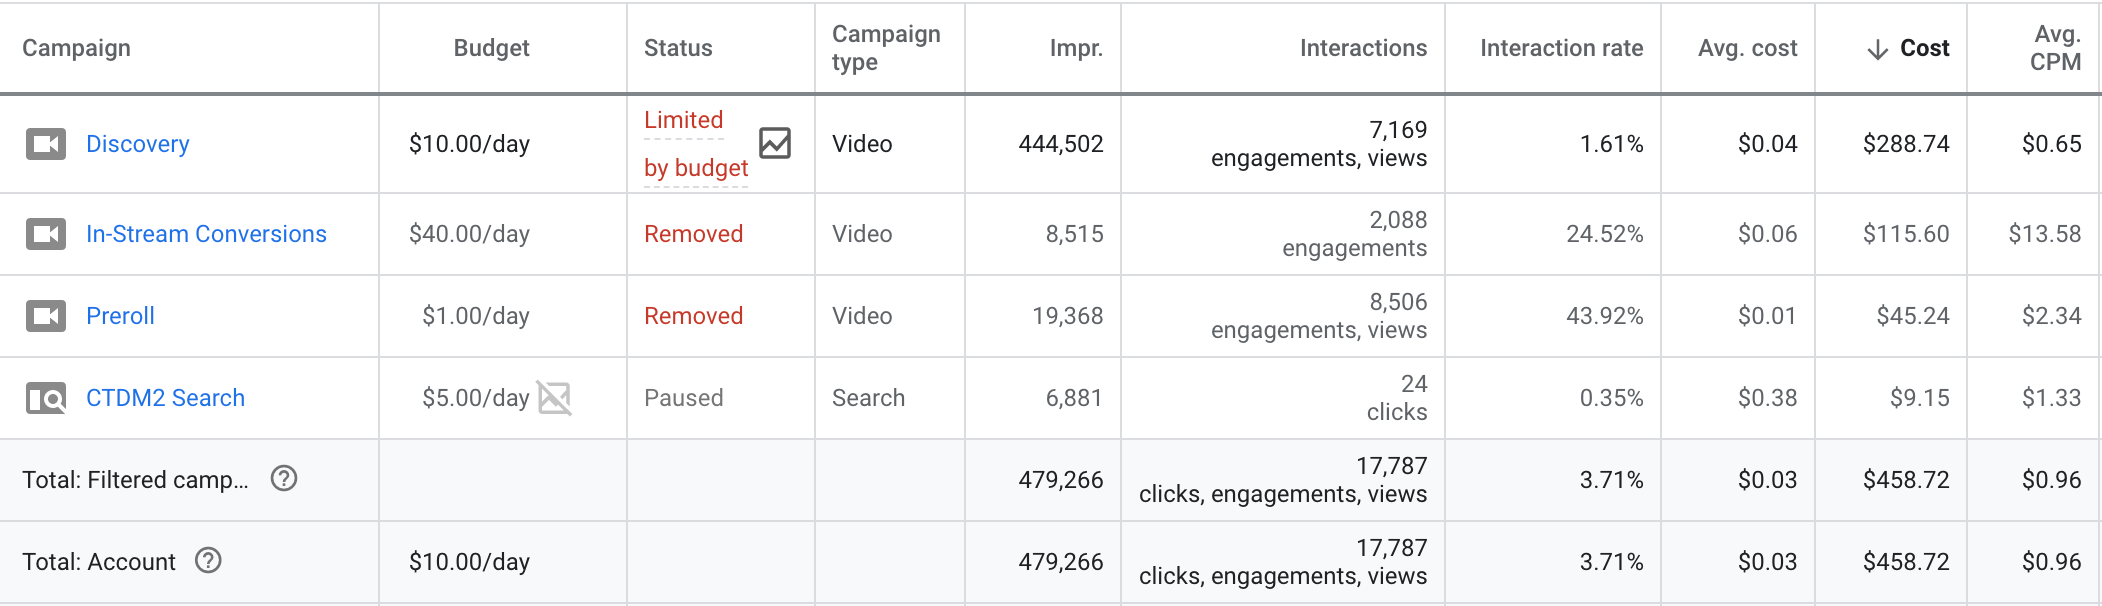Sort by the Impr. column header

[x=1076, y=48]
